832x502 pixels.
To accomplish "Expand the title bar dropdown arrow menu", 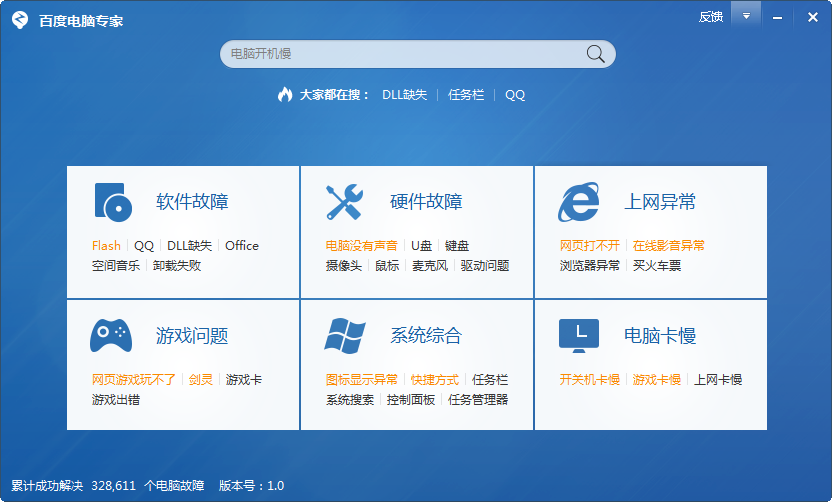I will click(745, 15).
